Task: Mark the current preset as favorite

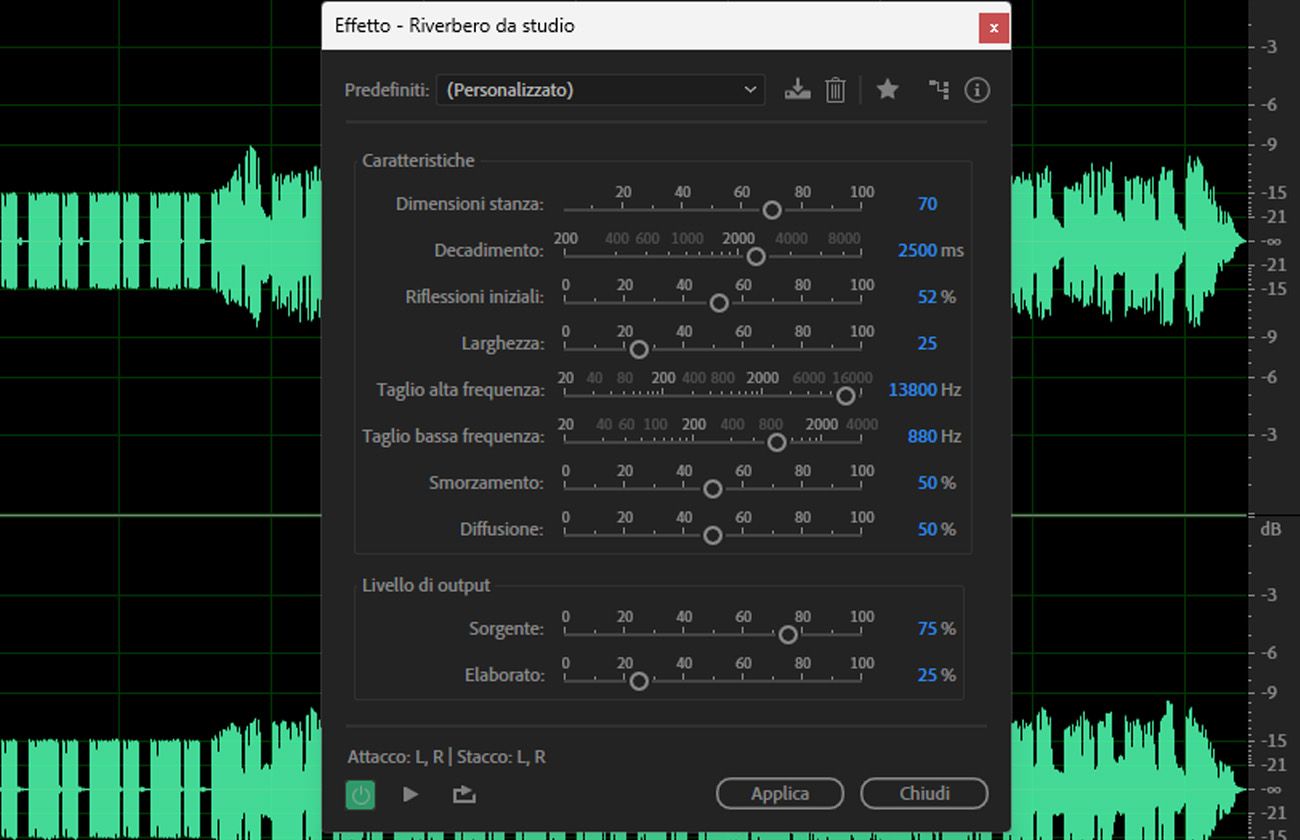Action: pos(887,90)
